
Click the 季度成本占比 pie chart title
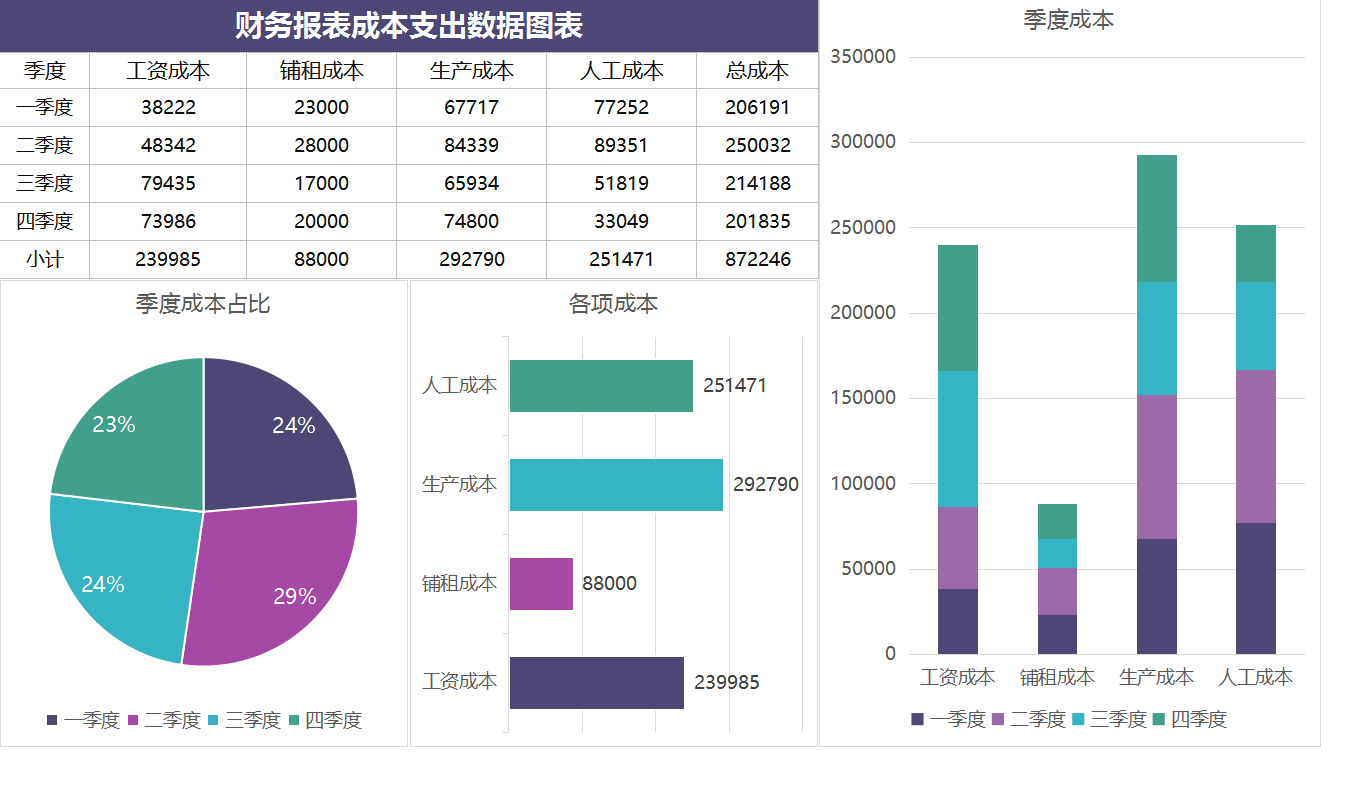pos(203,304)
